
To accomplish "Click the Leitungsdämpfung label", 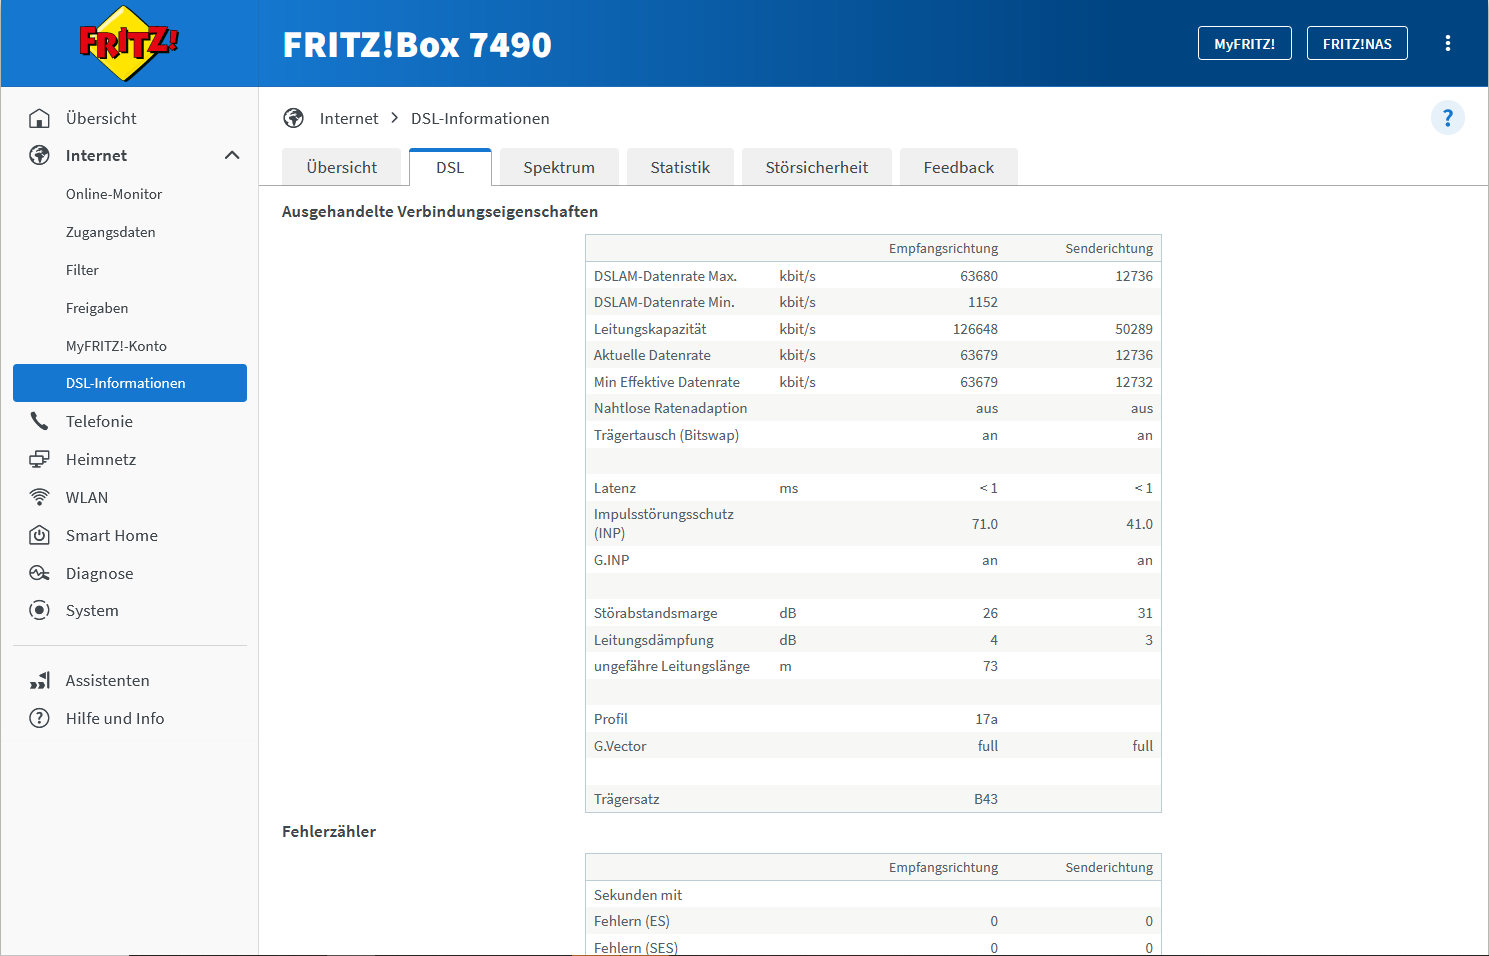I will [x=654, y=640].
